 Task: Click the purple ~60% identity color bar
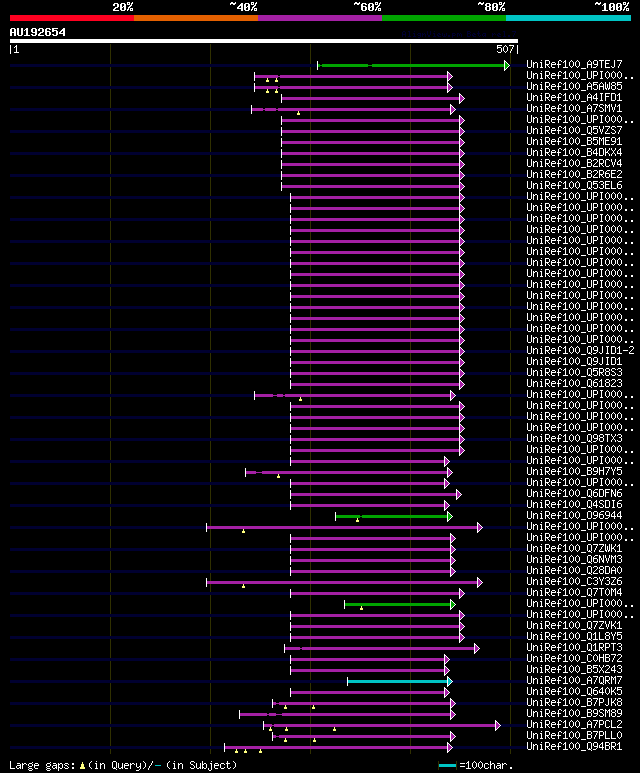320,18
